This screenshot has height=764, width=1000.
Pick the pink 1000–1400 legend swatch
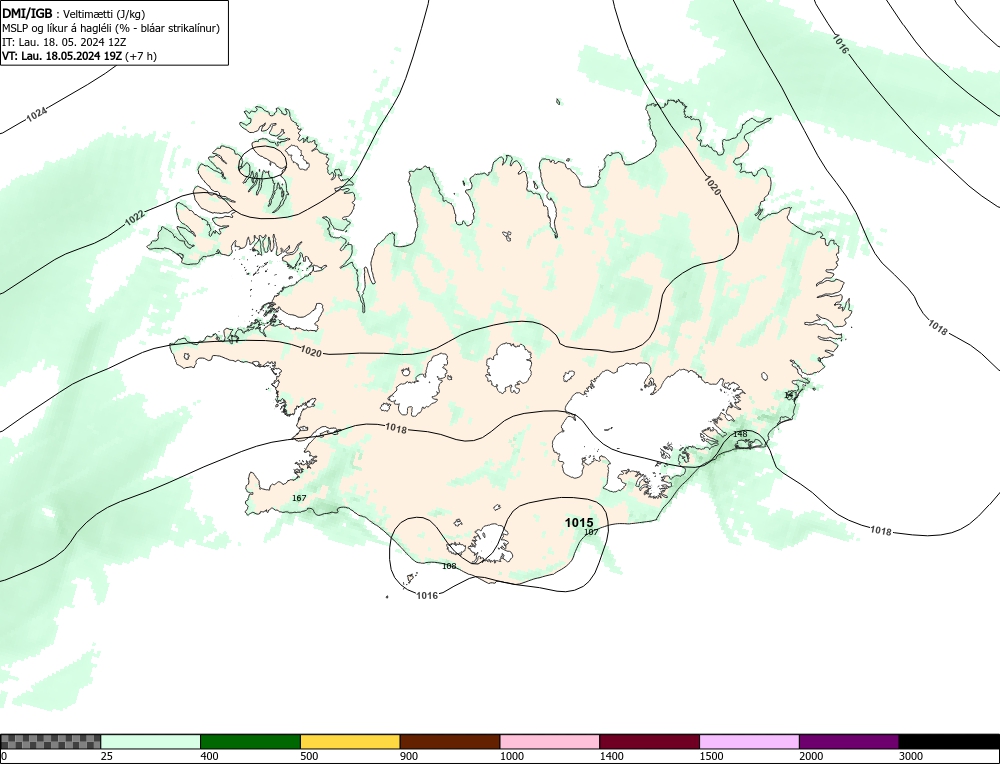pos(550,741)
